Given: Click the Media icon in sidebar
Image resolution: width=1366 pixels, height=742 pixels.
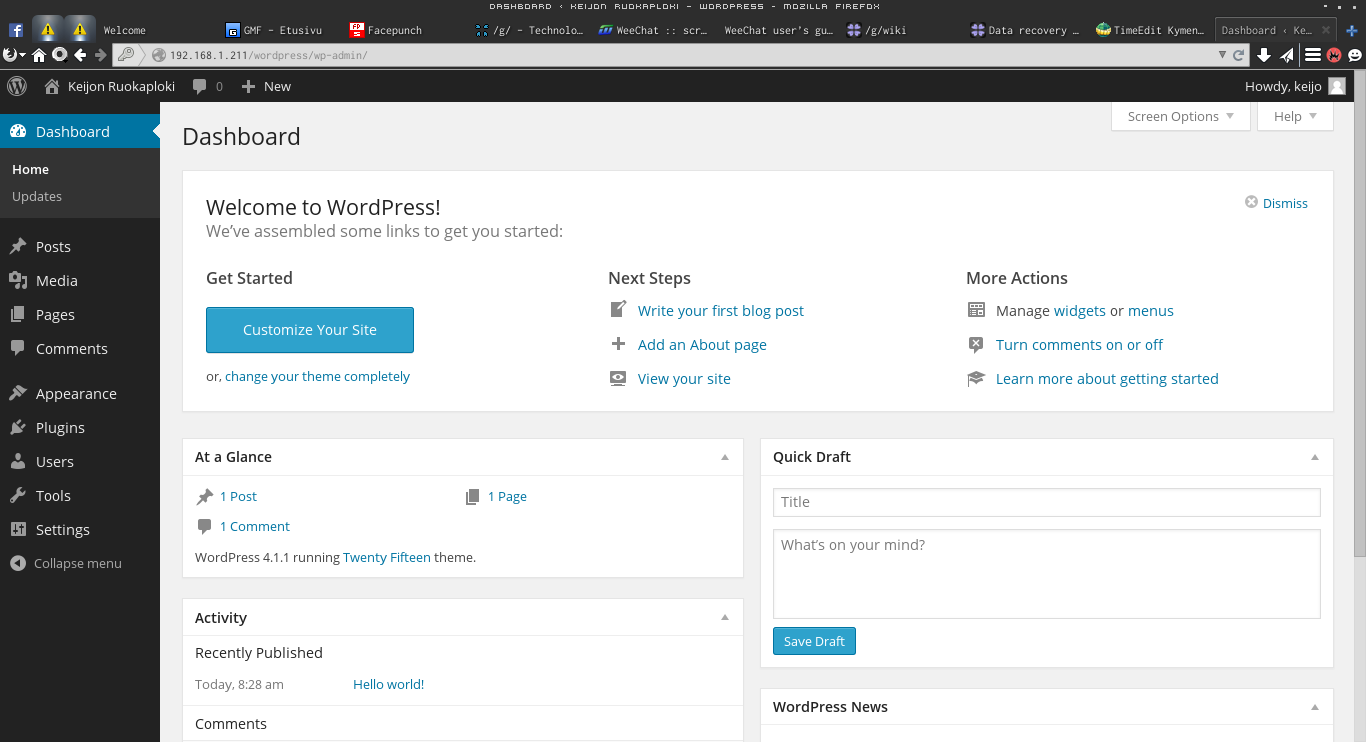Looking at the screenshot, I should coord(18,280).
